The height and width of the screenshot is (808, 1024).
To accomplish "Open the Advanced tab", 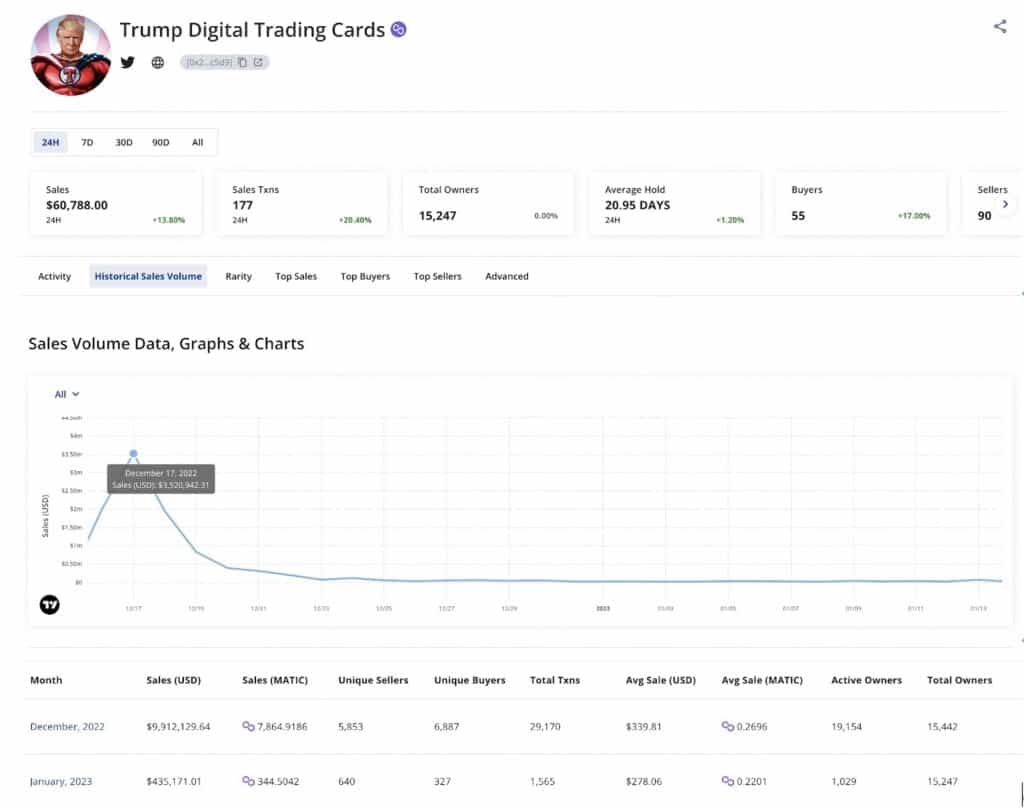I will pyautogui.click(x=507, y=276).
